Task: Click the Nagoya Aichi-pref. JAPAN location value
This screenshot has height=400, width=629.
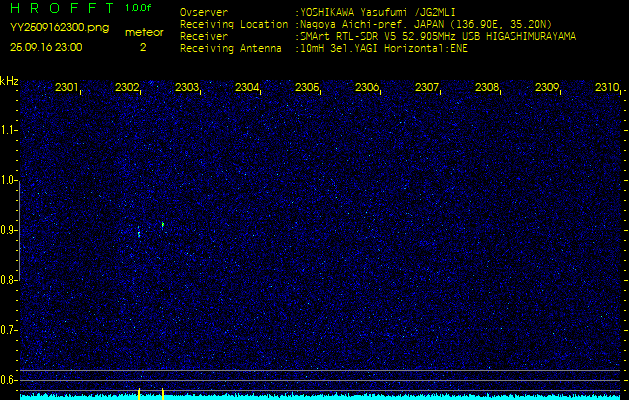Action: coord(426,24)
